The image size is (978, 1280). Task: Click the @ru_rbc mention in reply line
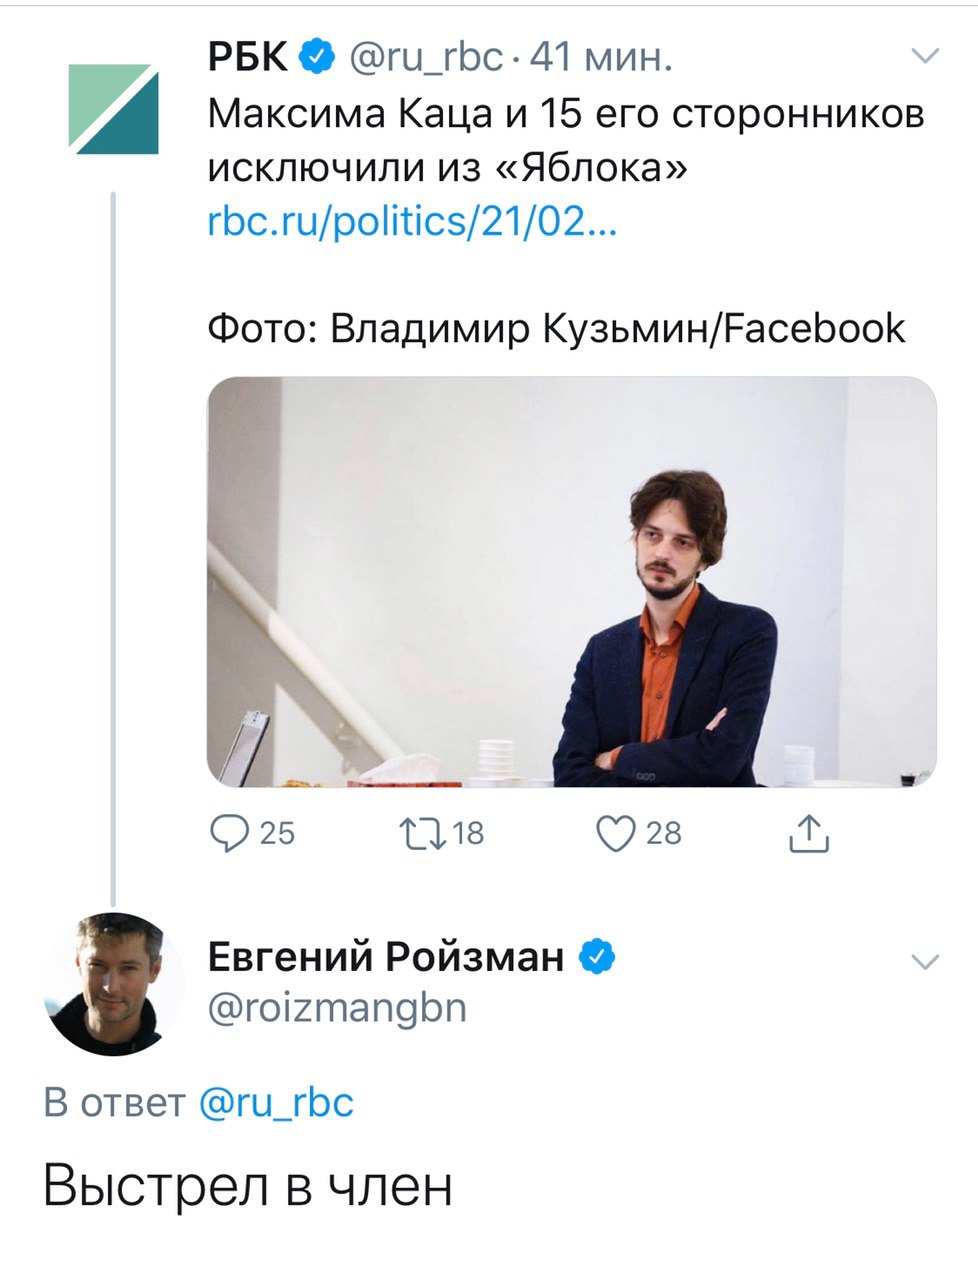coord(277,1102)
